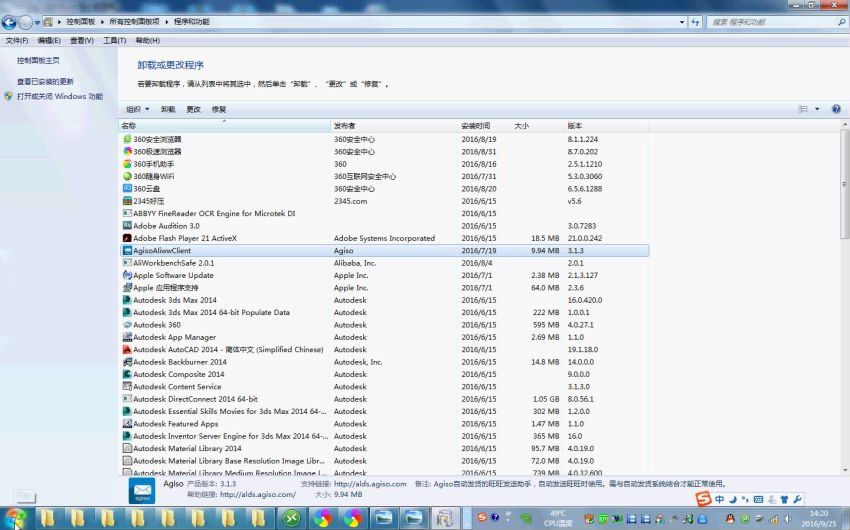Open the soft keyboard icon on IME bar
This screenshot has width=850, height=530.
click(x=758, y=499)
